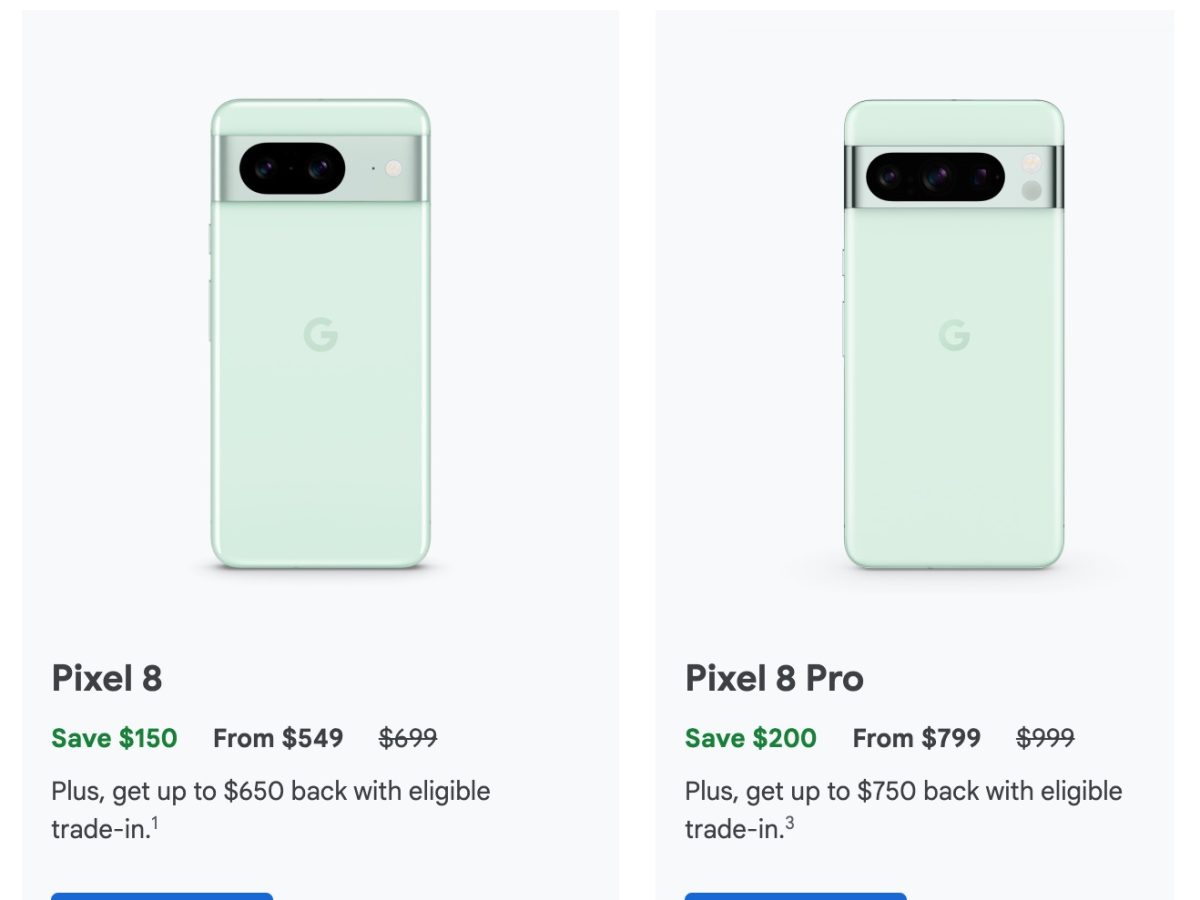Open footnote 3 after Pixel 8 Pro trade-in

click(790, 823)
